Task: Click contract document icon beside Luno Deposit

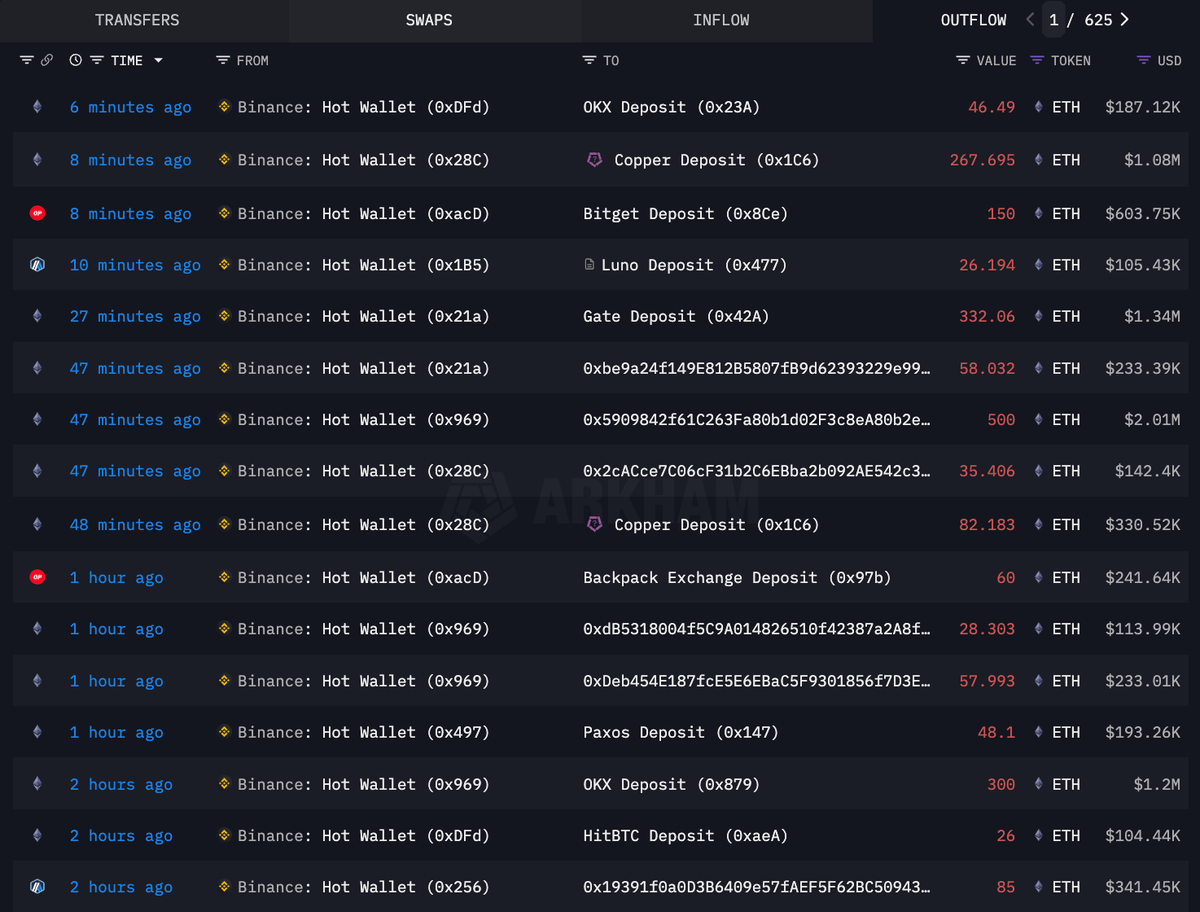Action: point(589,265)
